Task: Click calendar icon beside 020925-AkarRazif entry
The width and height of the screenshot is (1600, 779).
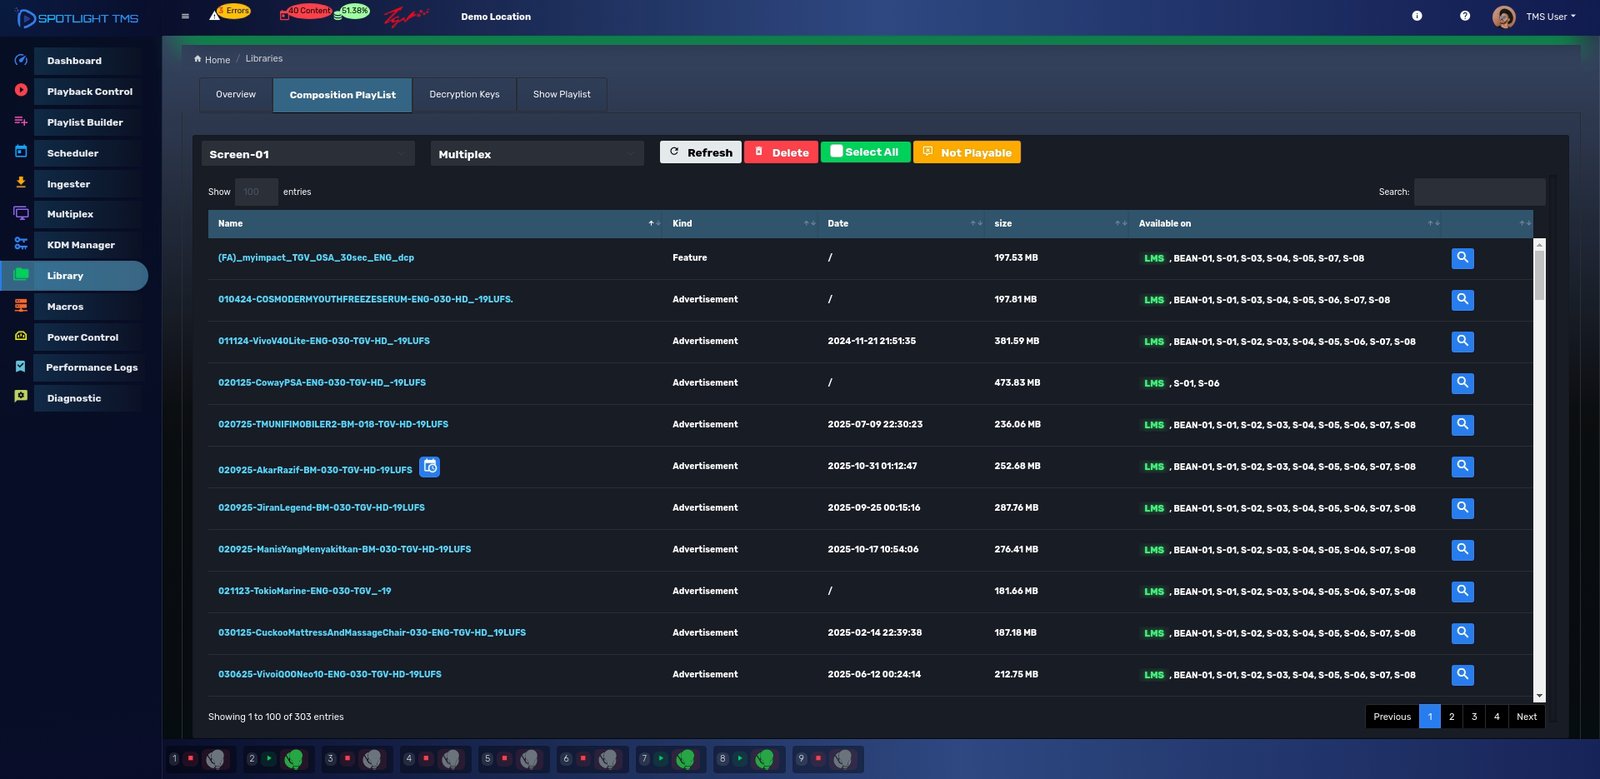Action: click(429, 467)
